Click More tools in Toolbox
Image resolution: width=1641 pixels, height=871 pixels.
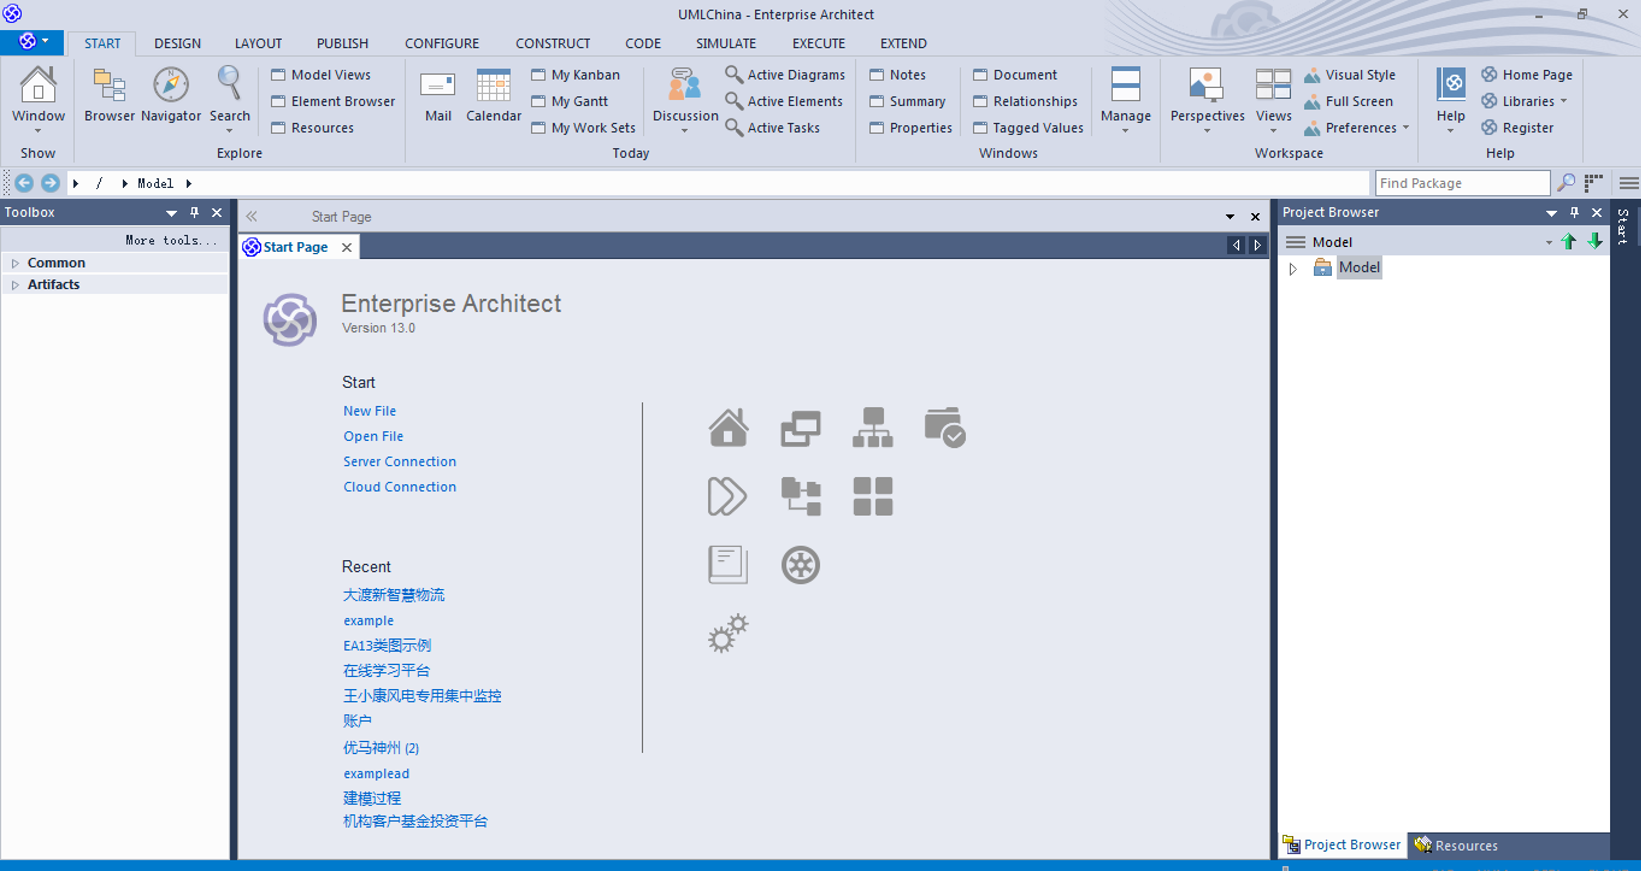(170, 240)
